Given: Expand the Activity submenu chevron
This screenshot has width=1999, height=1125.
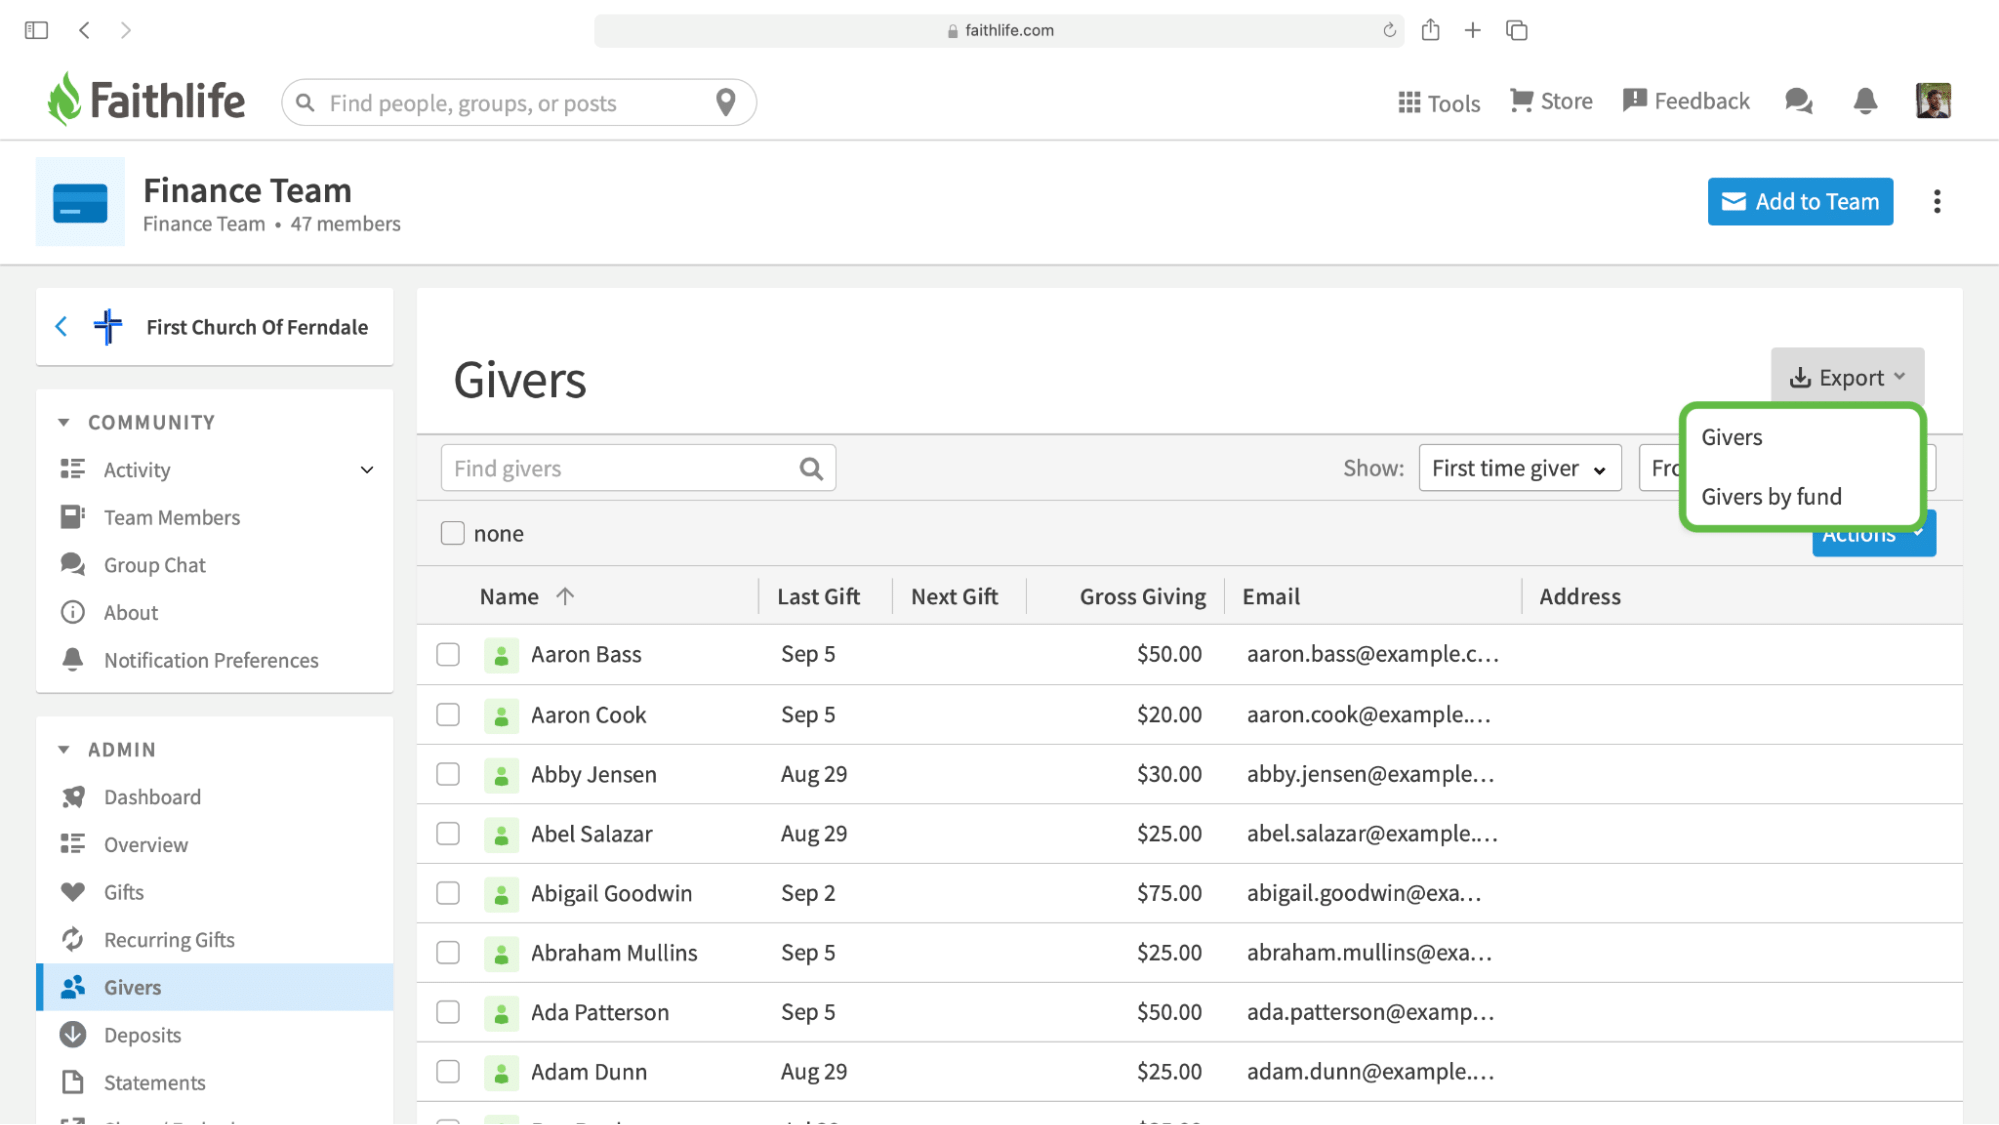Looking at the screenshot, I should 367,470.
